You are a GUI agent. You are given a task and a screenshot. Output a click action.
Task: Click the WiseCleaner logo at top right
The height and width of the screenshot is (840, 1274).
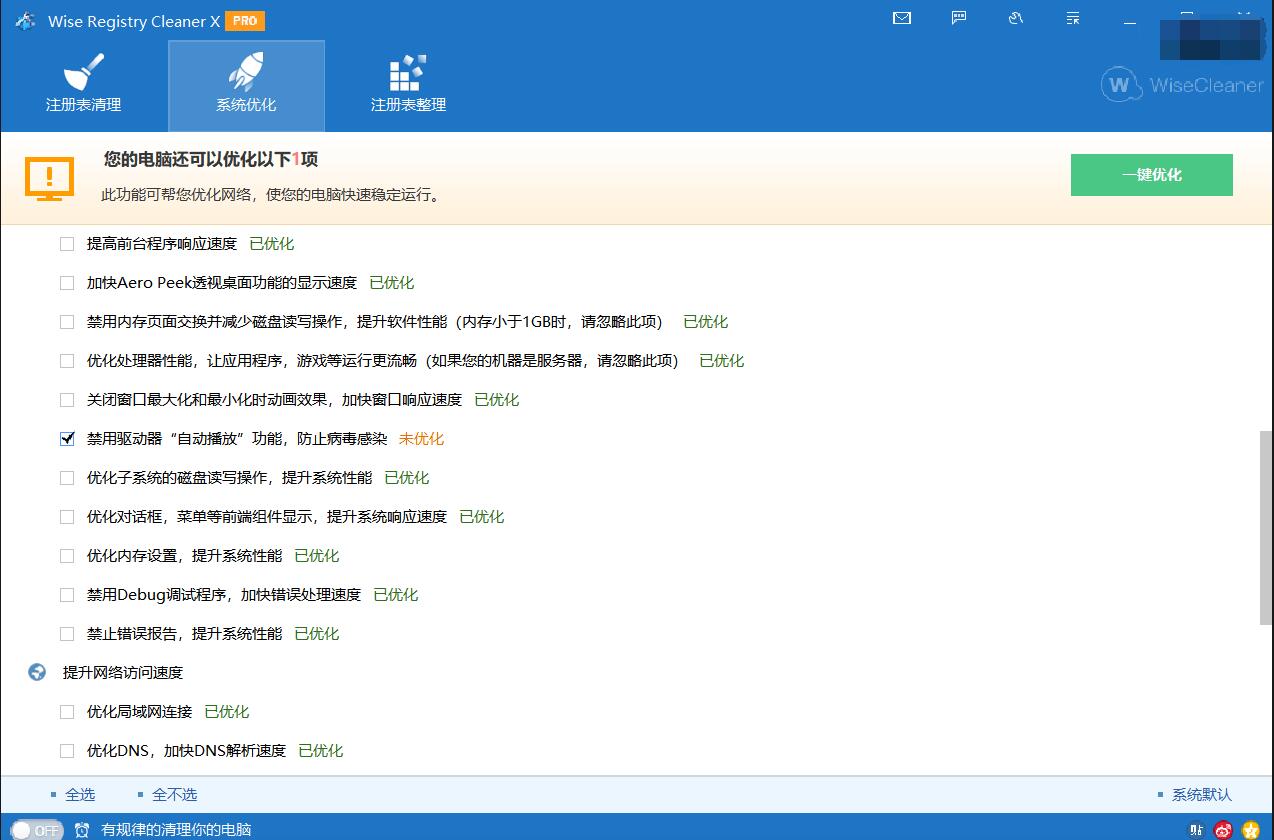(x=1182, y=85)
